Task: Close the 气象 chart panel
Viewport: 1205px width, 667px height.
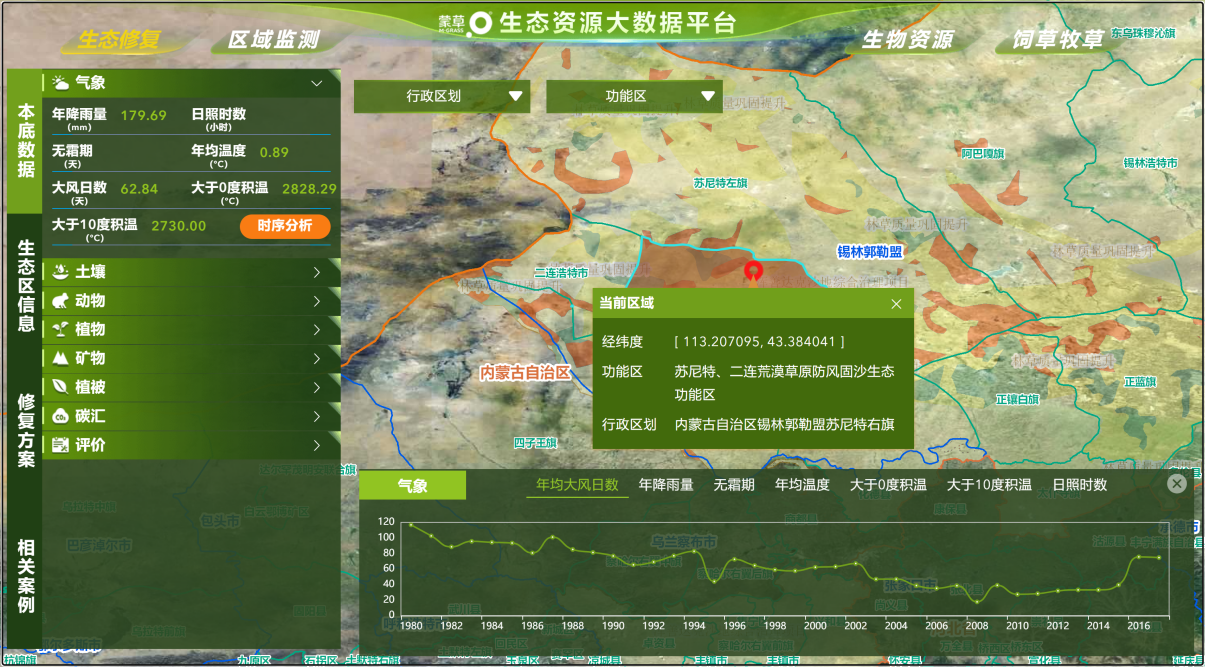Action: point(1177,484)
